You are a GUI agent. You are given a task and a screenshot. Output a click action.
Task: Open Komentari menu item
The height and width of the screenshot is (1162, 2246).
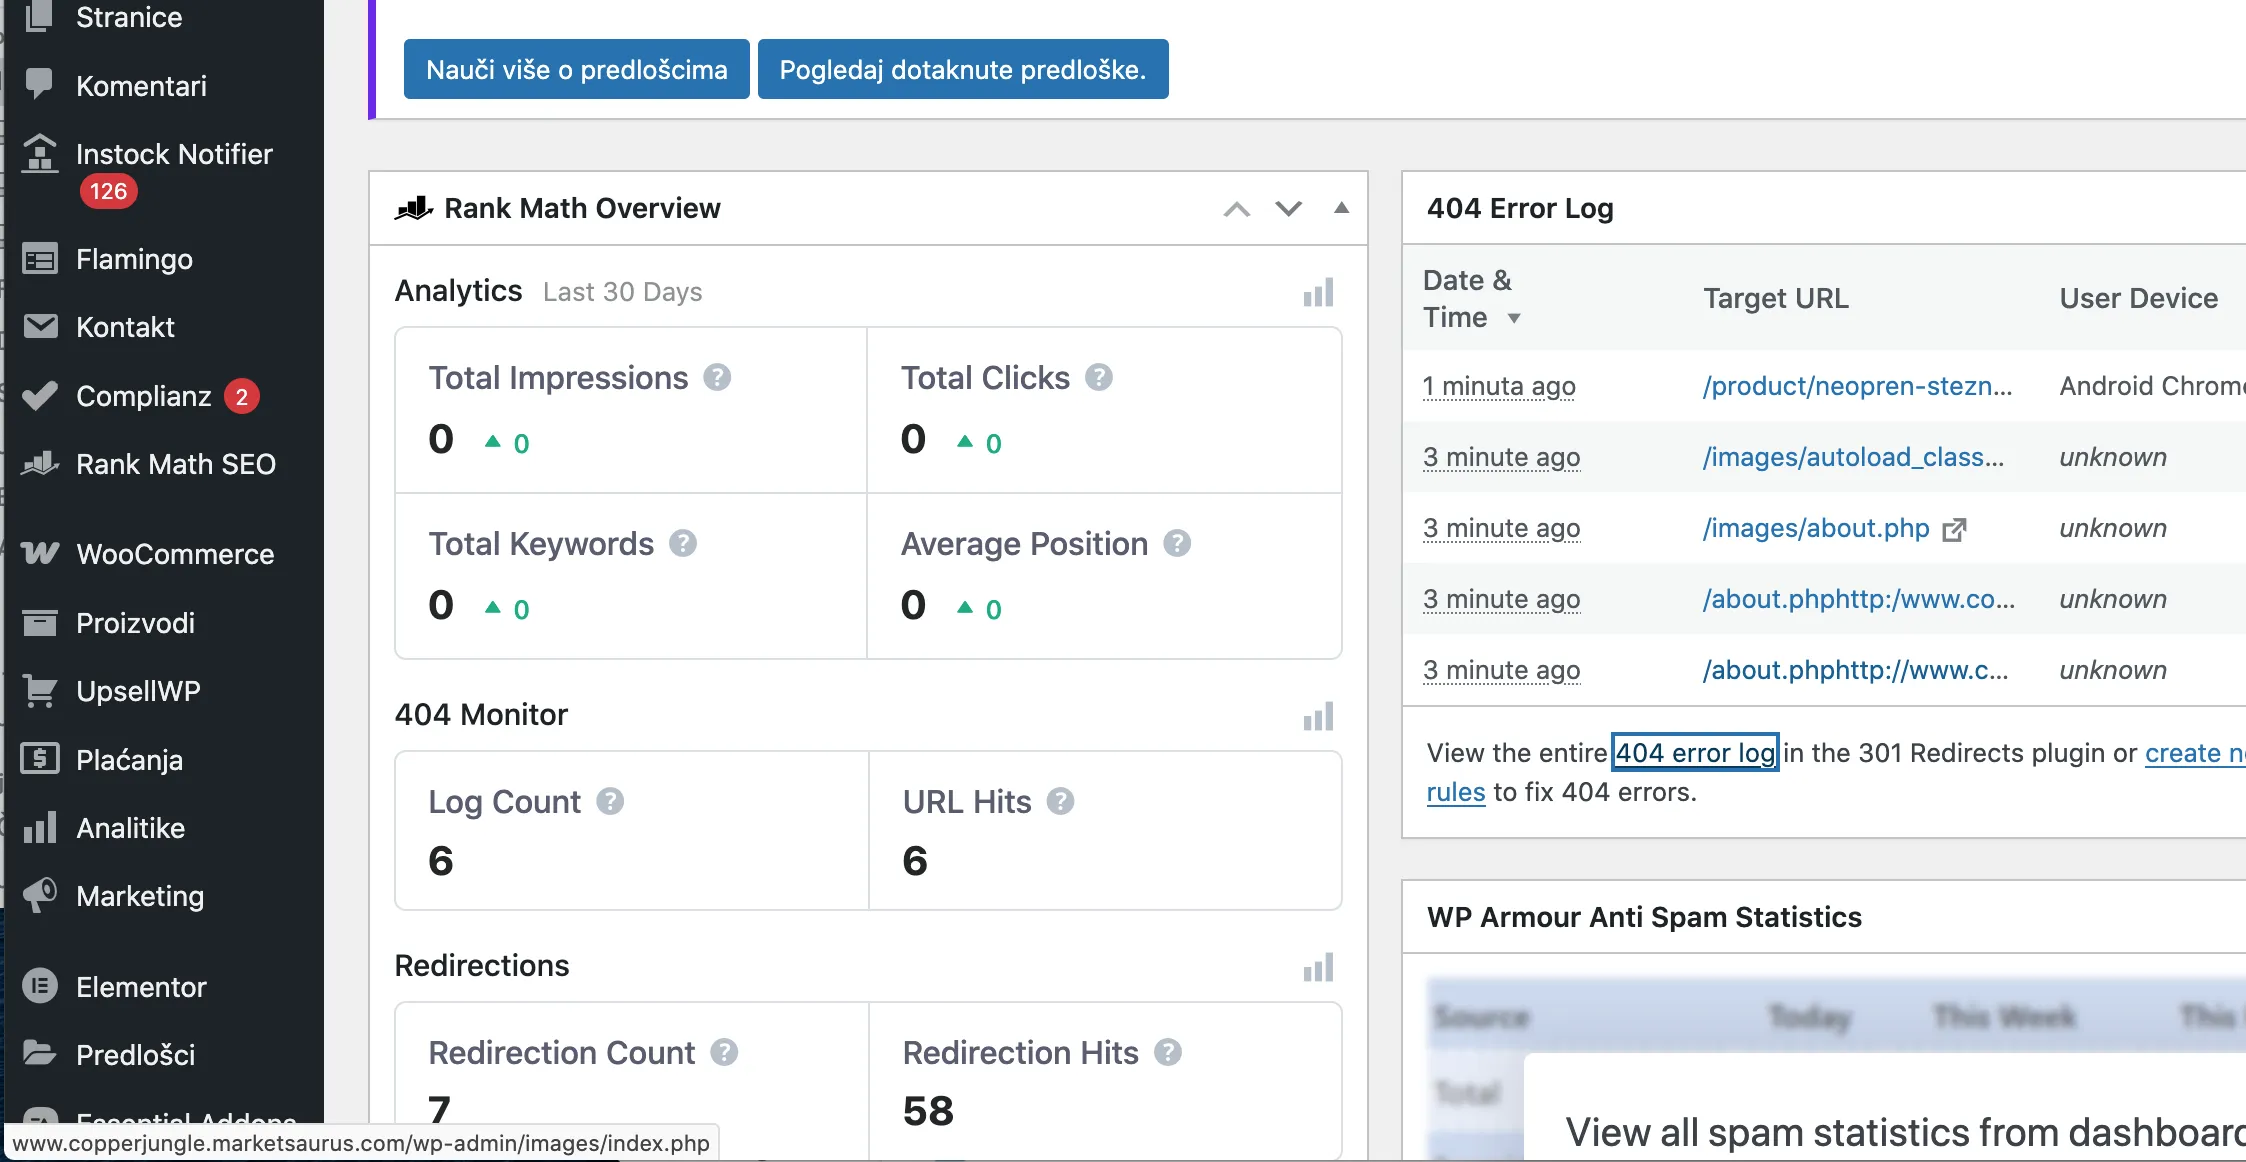[141, 86]
